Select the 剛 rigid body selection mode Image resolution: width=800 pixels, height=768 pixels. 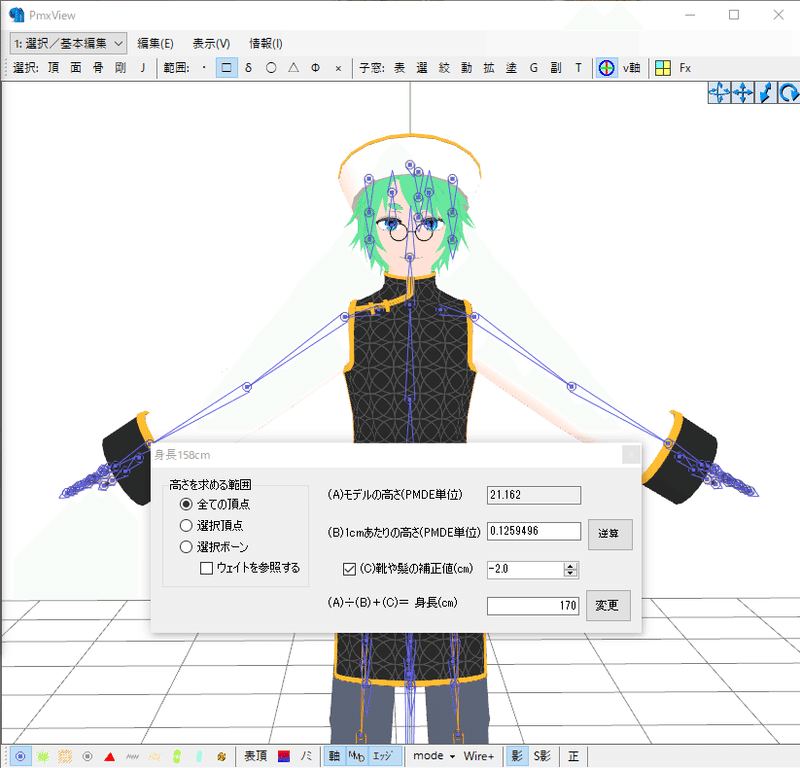pyautogui.click(x=120, y=68)
